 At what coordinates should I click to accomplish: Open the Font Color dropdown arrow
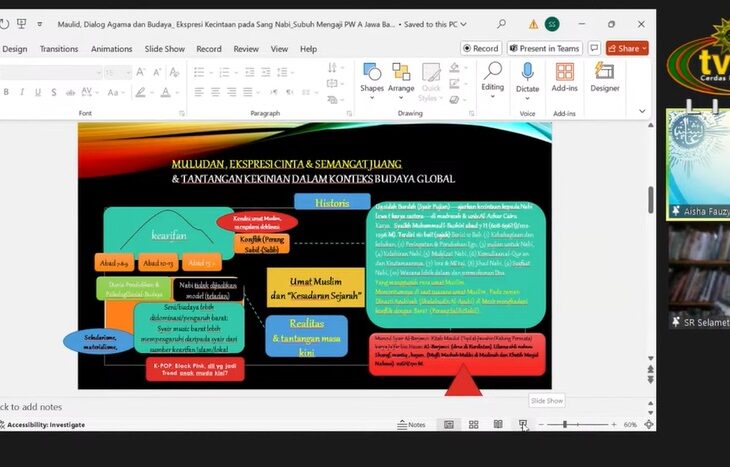click(177, 93)
